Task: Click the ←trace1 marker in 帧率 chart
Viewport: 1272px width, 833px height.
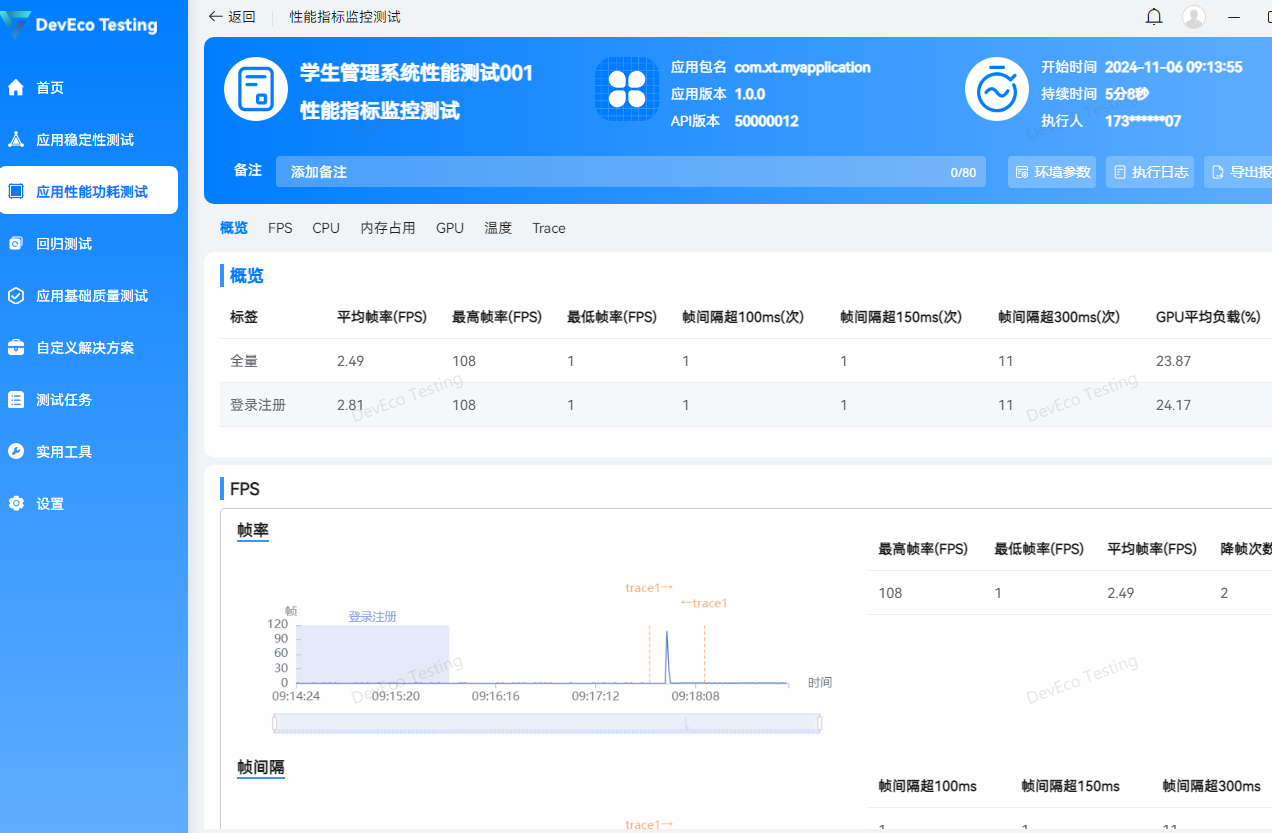Action: tap(704, 603)
